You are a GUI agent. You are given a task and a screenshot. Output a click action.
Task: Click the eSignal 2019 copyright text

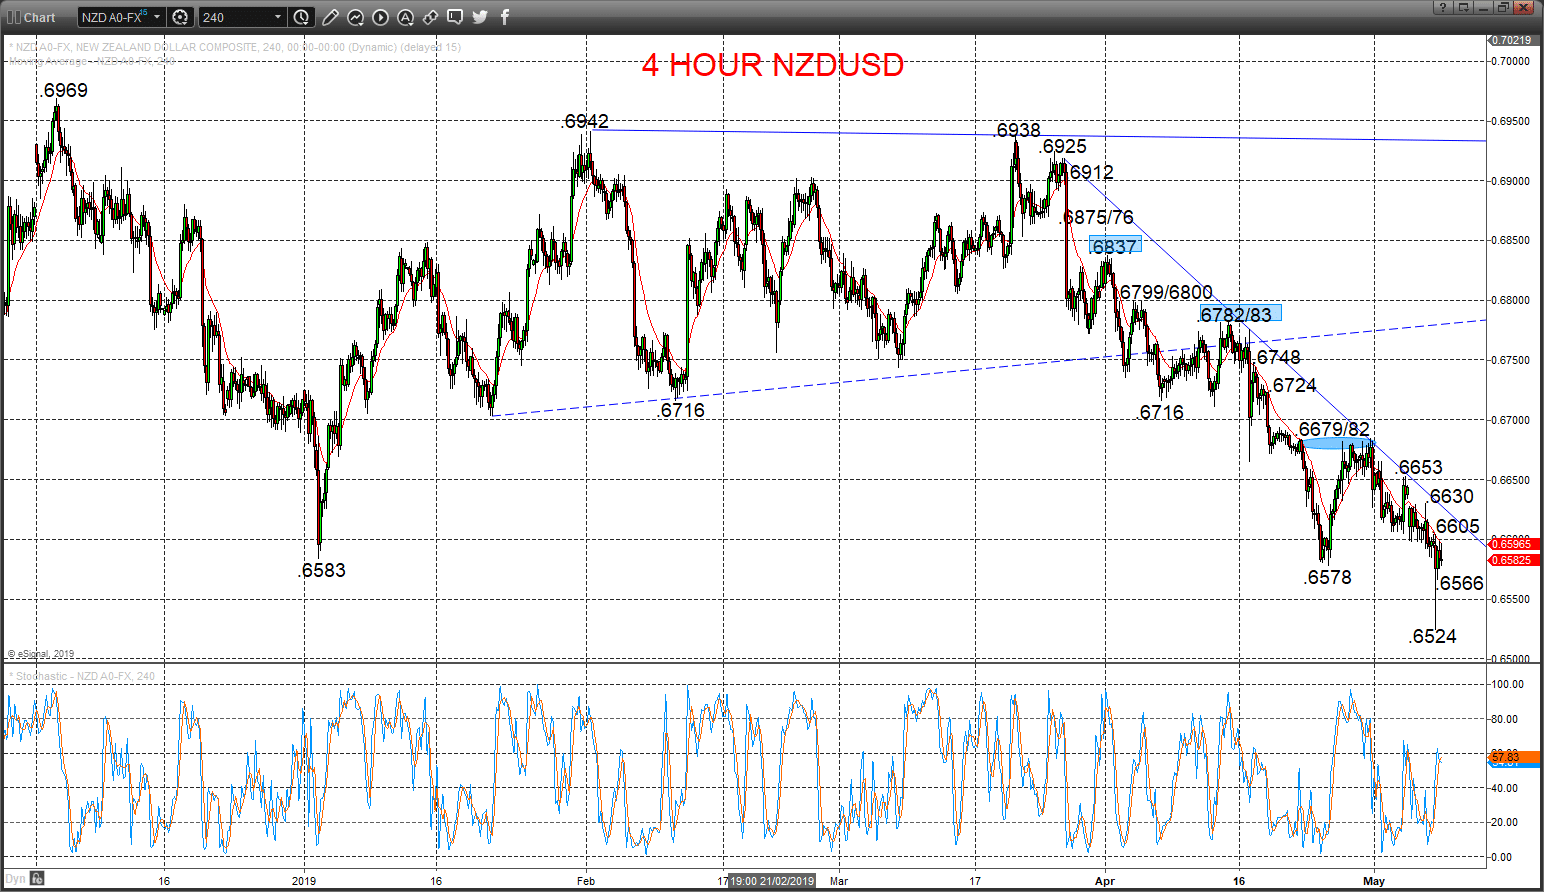pyautogui.click(x=41, y=654)
